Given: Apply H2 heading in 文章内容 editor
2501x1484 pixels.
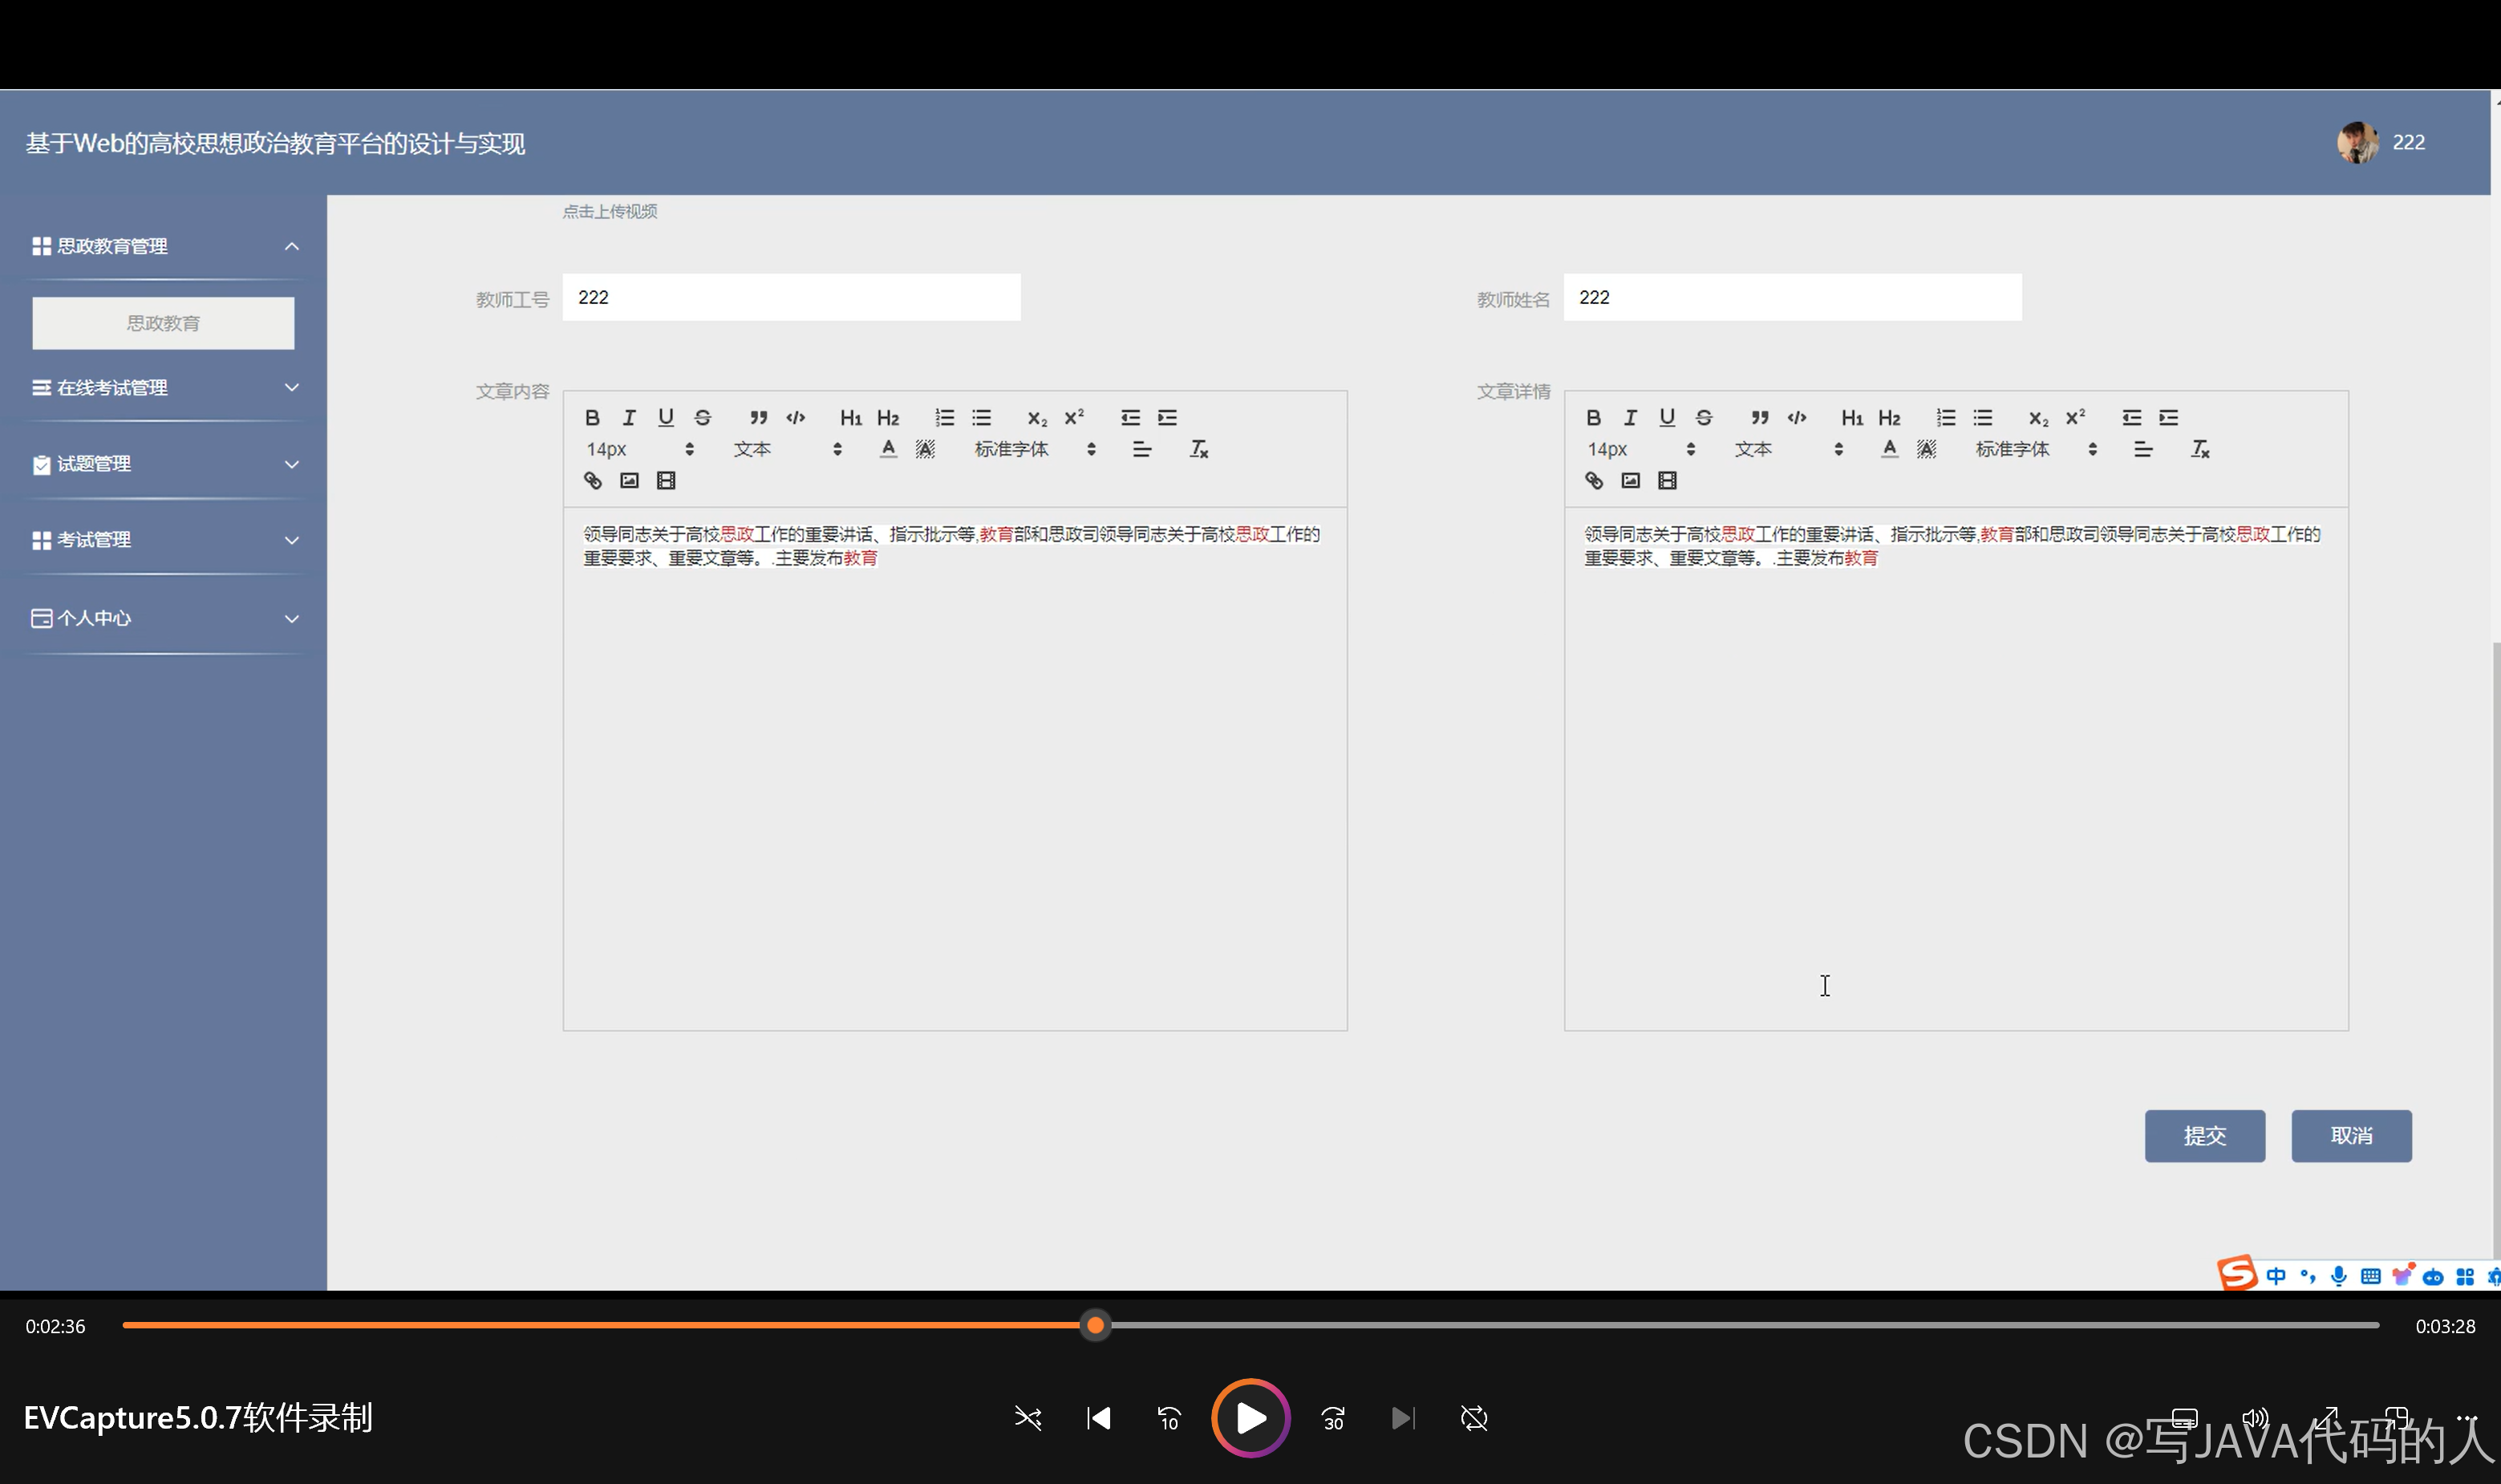Looking at the screenshot, I should pos(888,418).
